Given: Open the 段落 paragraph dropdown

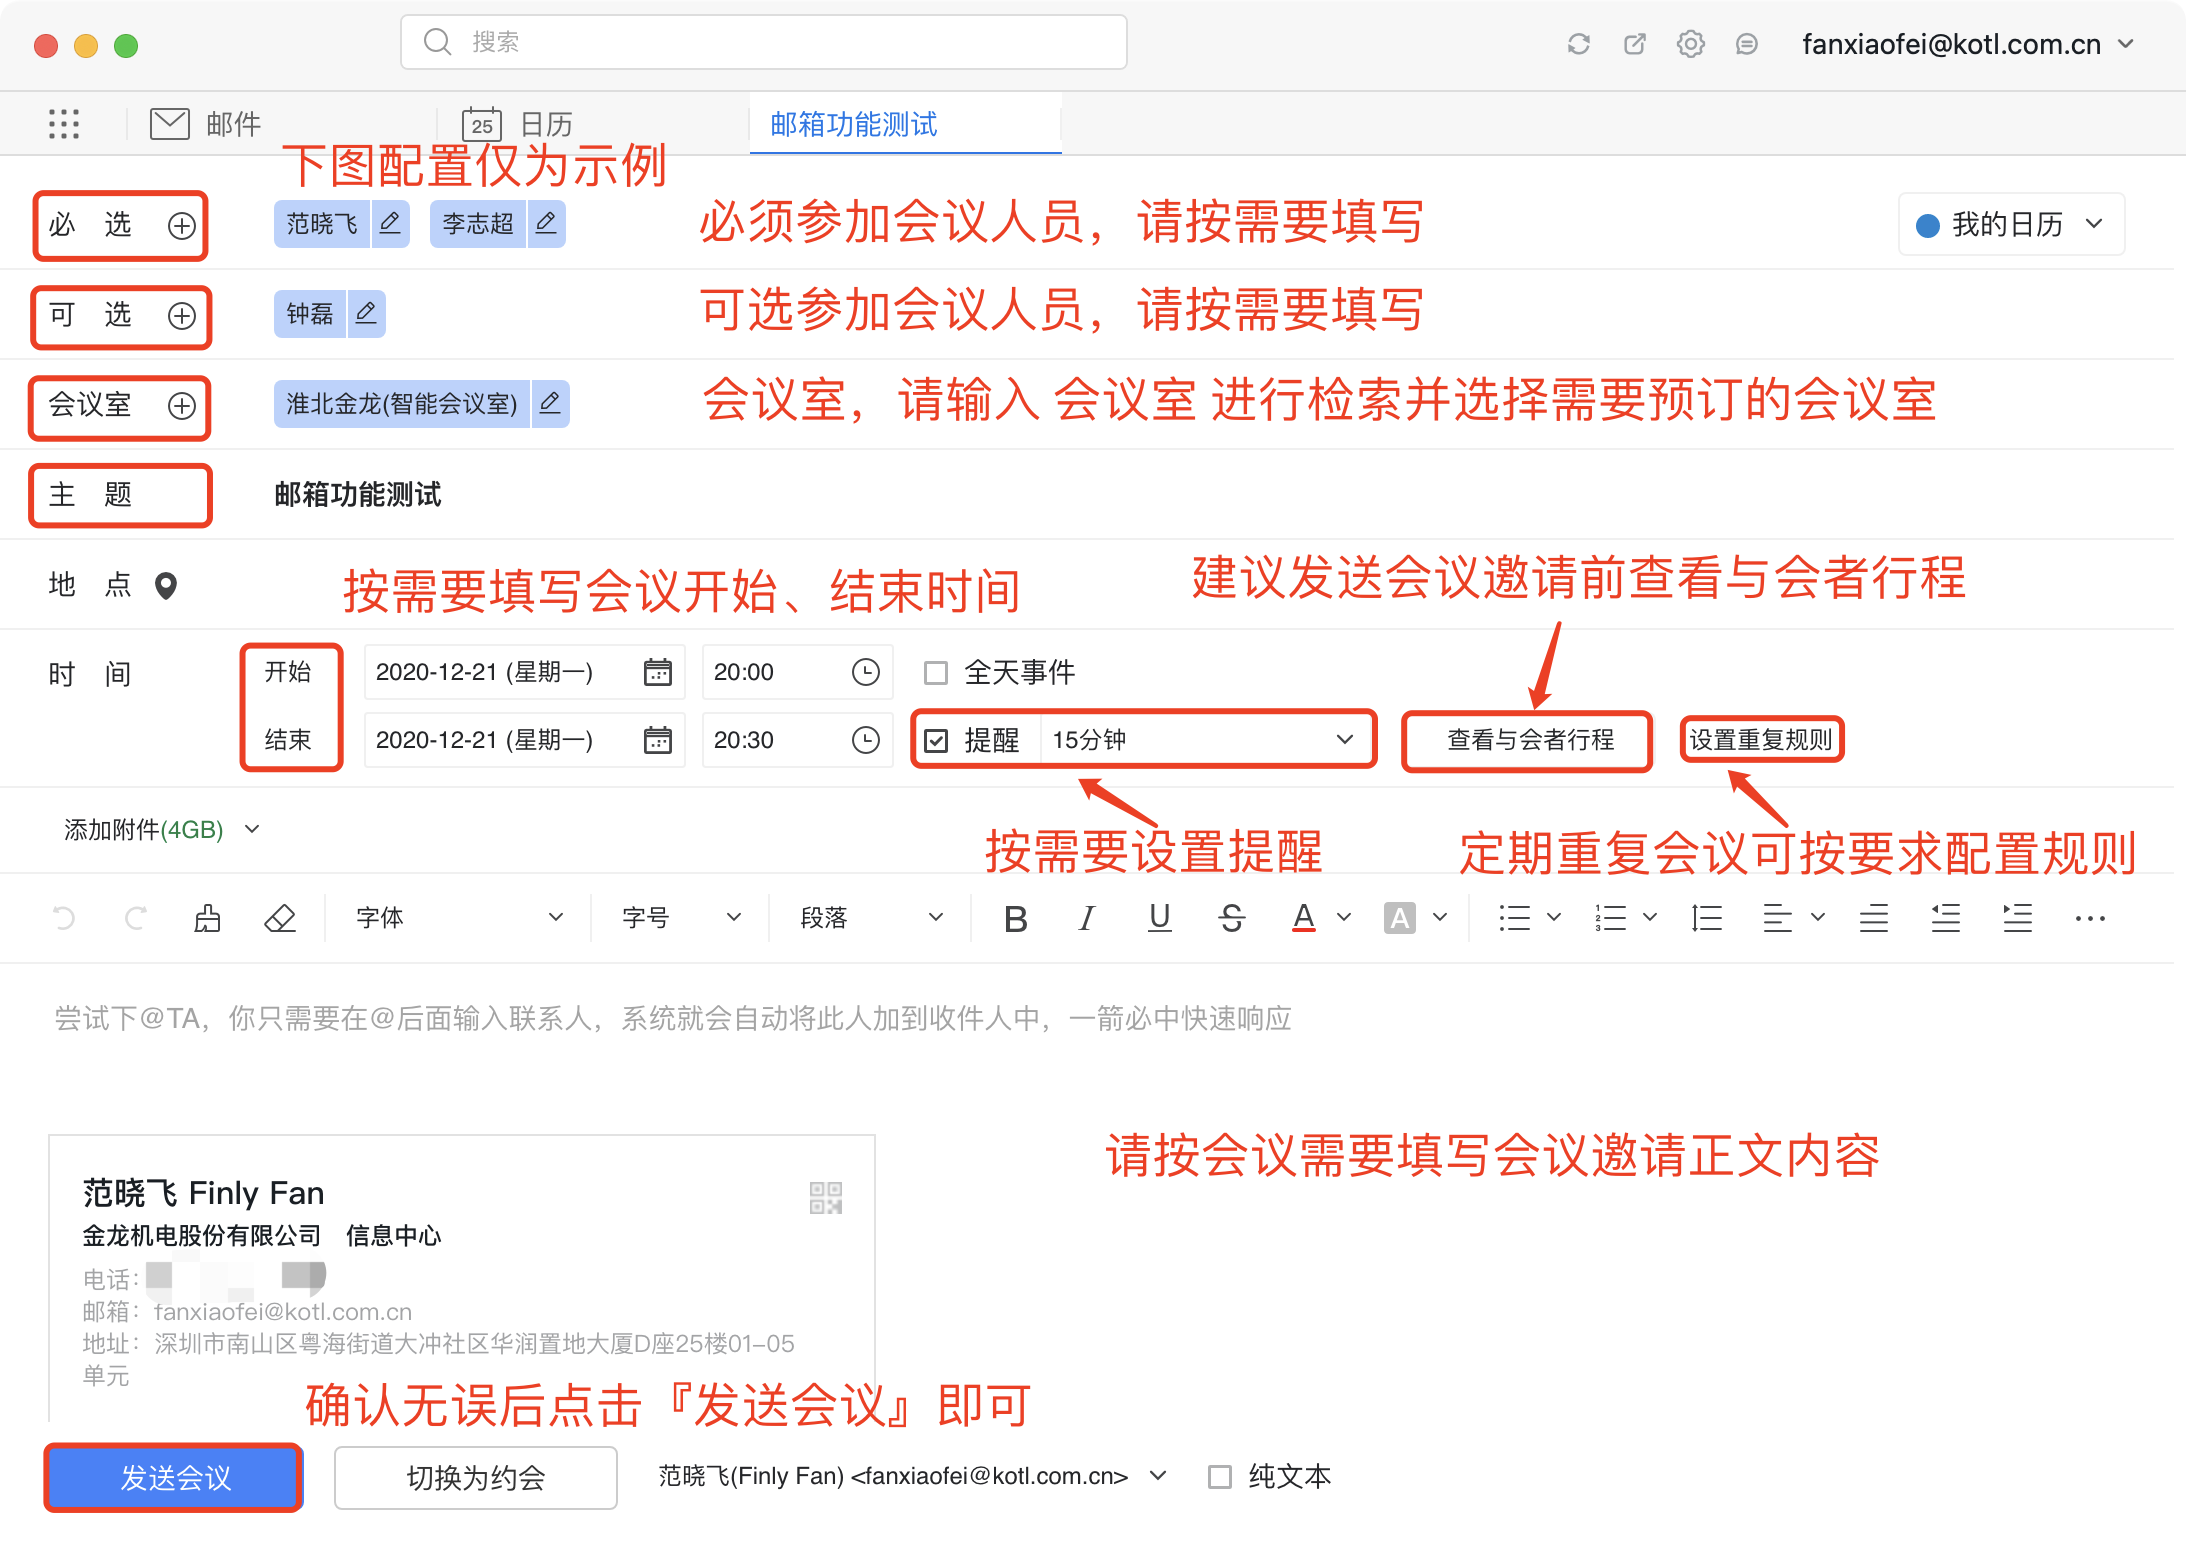Looking at the screenshot, I should click(x=872, y=918).
